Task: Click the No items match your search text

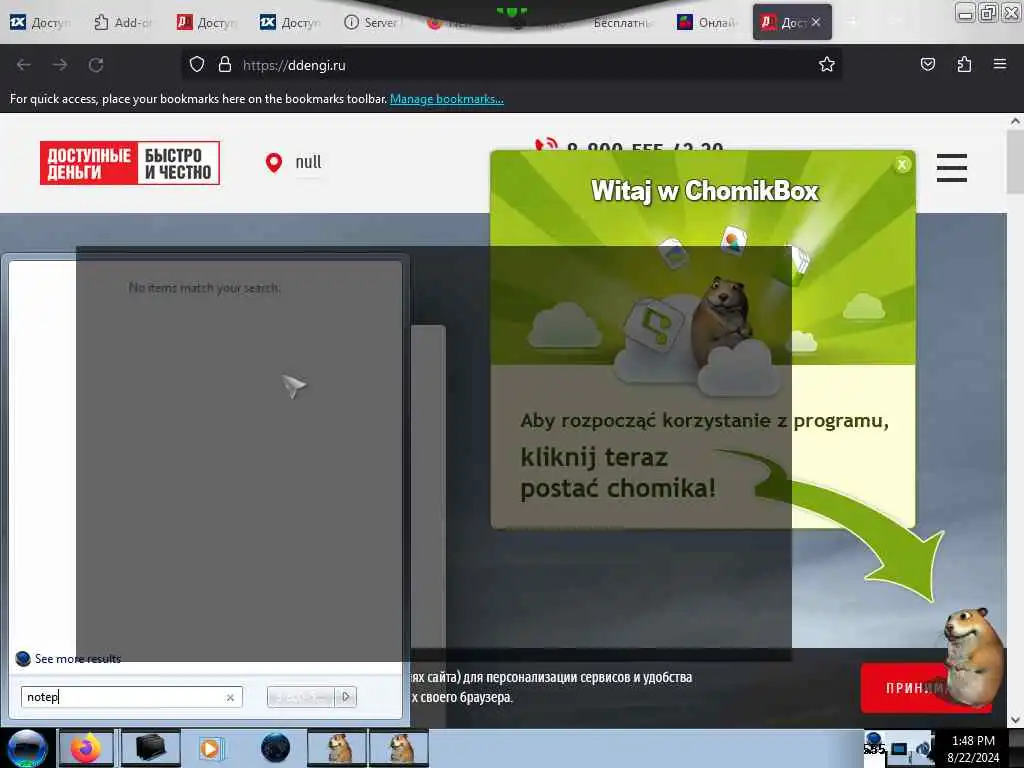Action: pyautogui.click(x=204, y=287)
